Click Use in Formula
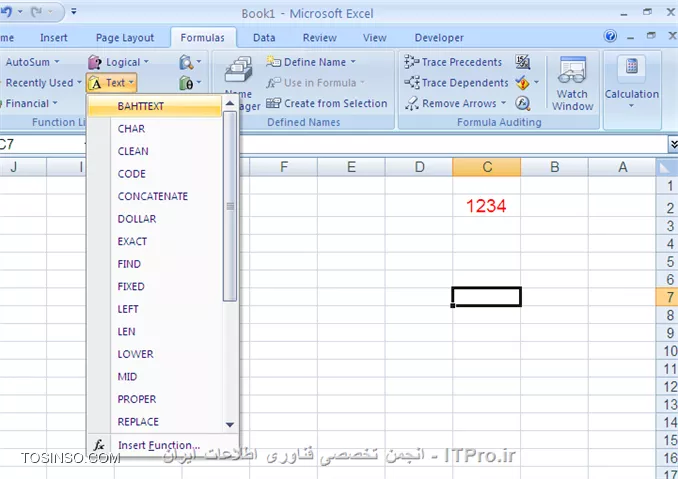This screenshot has height=479, width=678. pos(316,83)
